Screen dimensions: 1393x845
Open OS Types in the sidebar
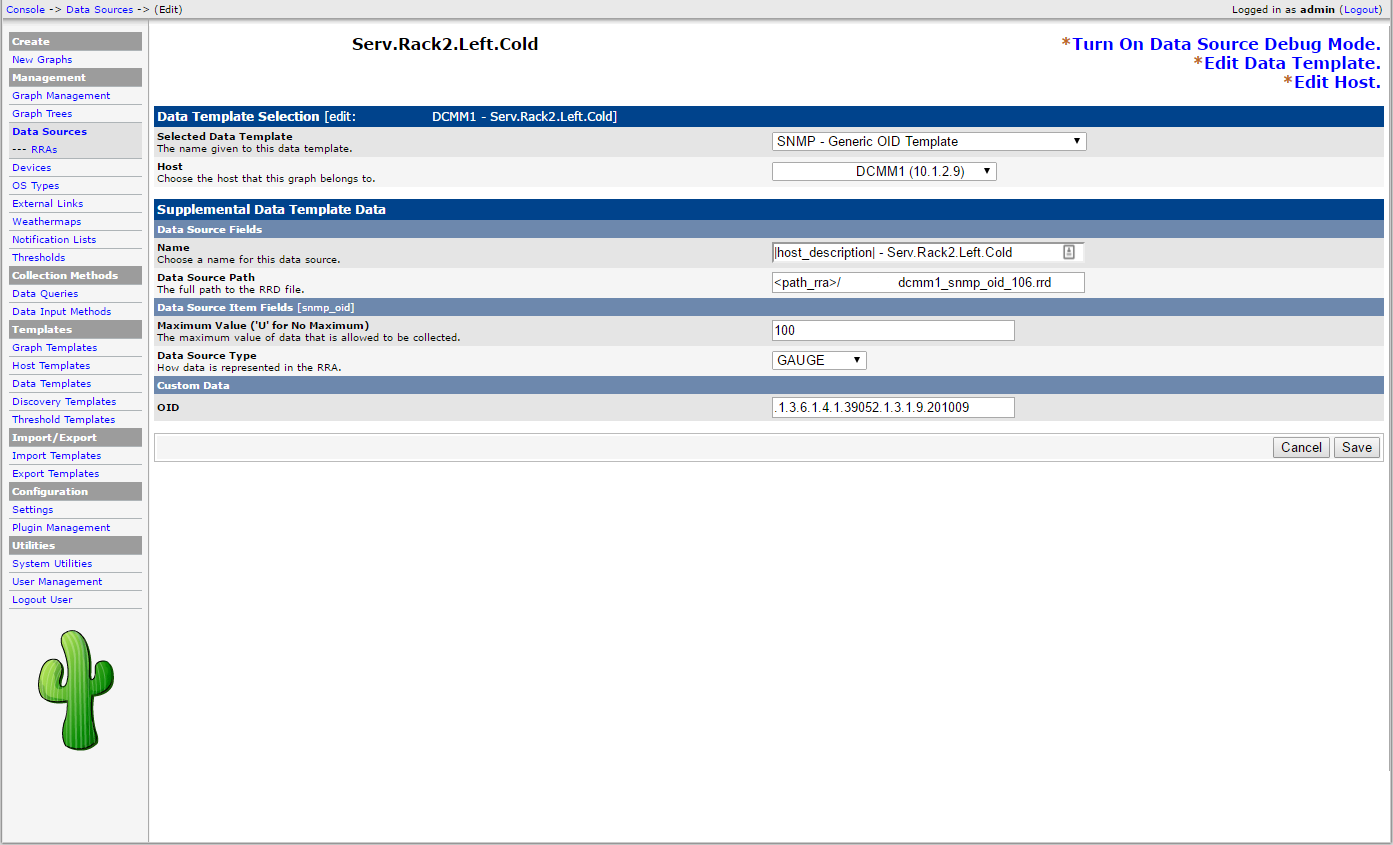[35, 186]
